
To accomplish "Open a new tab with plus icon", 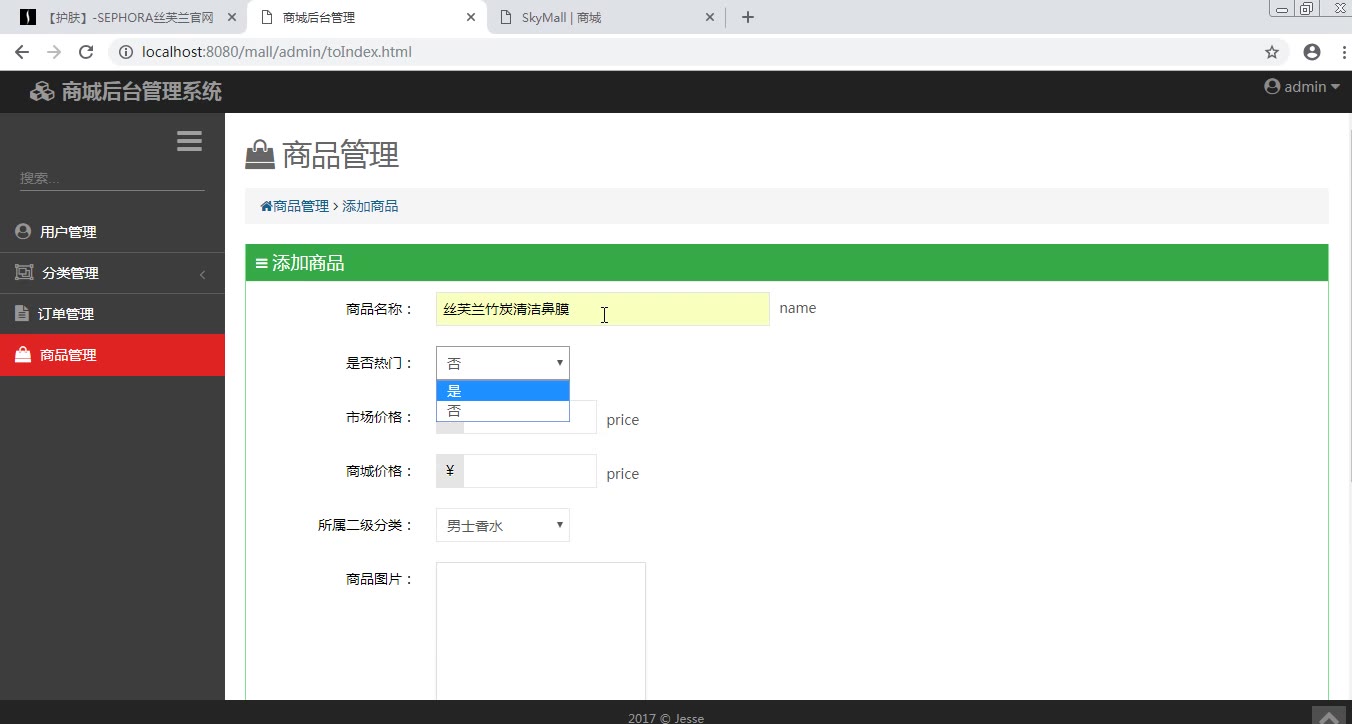I will click(x=748, y=17).
